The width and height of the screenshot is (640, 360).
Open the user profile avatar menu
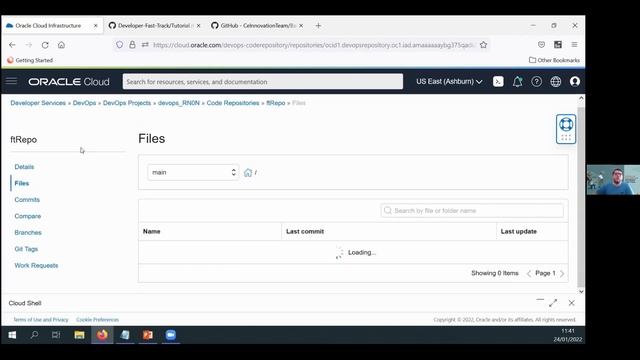coord(575,82)
